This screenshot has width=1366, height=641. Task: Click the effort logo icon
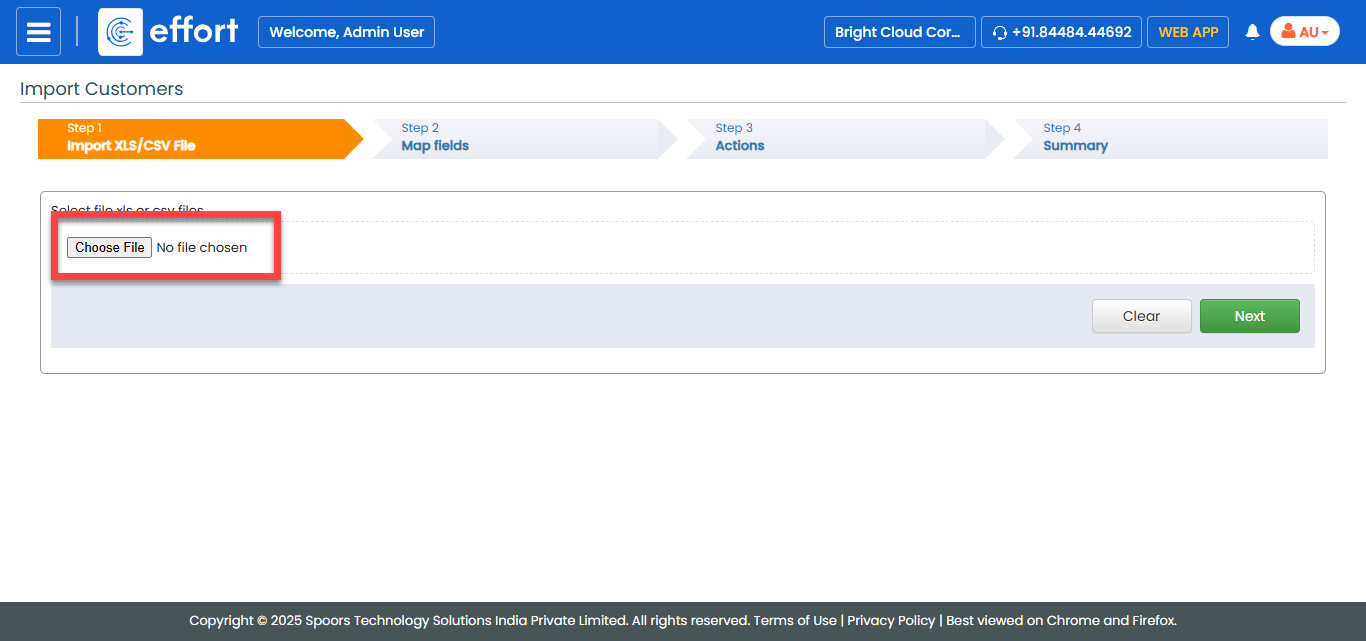coord(120,32)
